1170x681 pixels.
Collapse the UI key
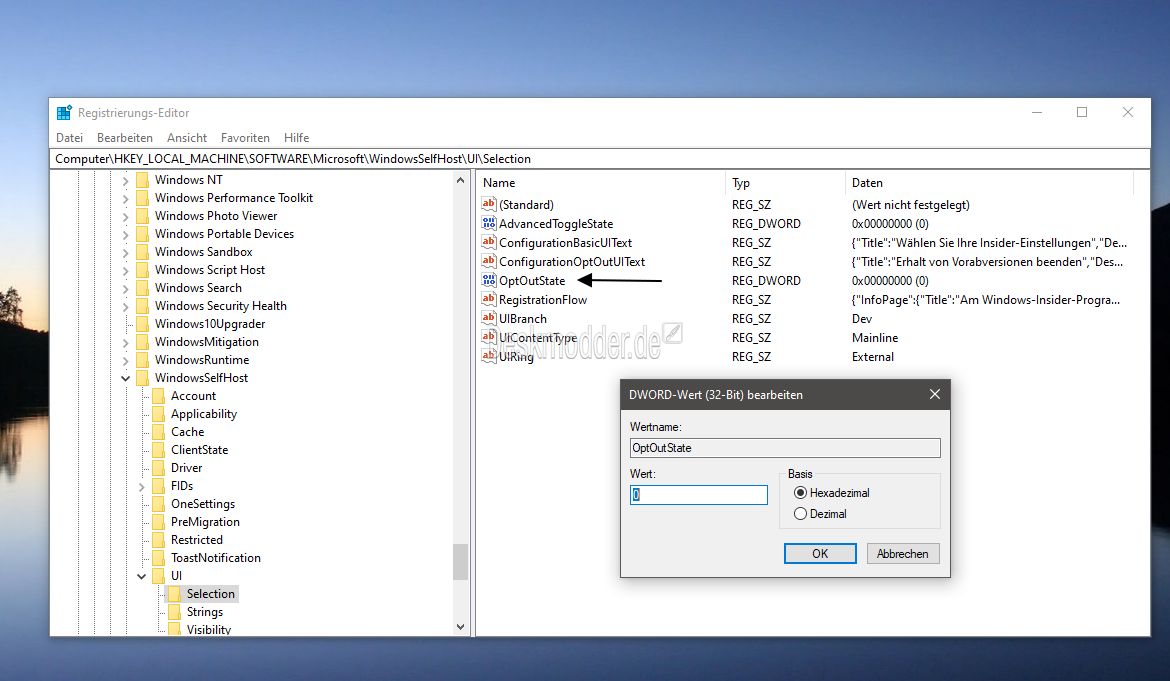(x=141, y=576)
